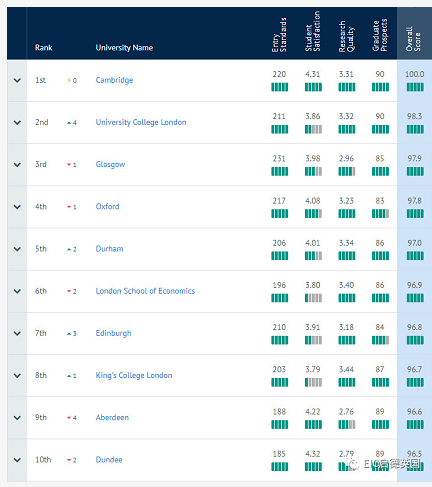Click Dundee's student satisfaction value 4.32

pyautogui.click(x=313, y=454)
